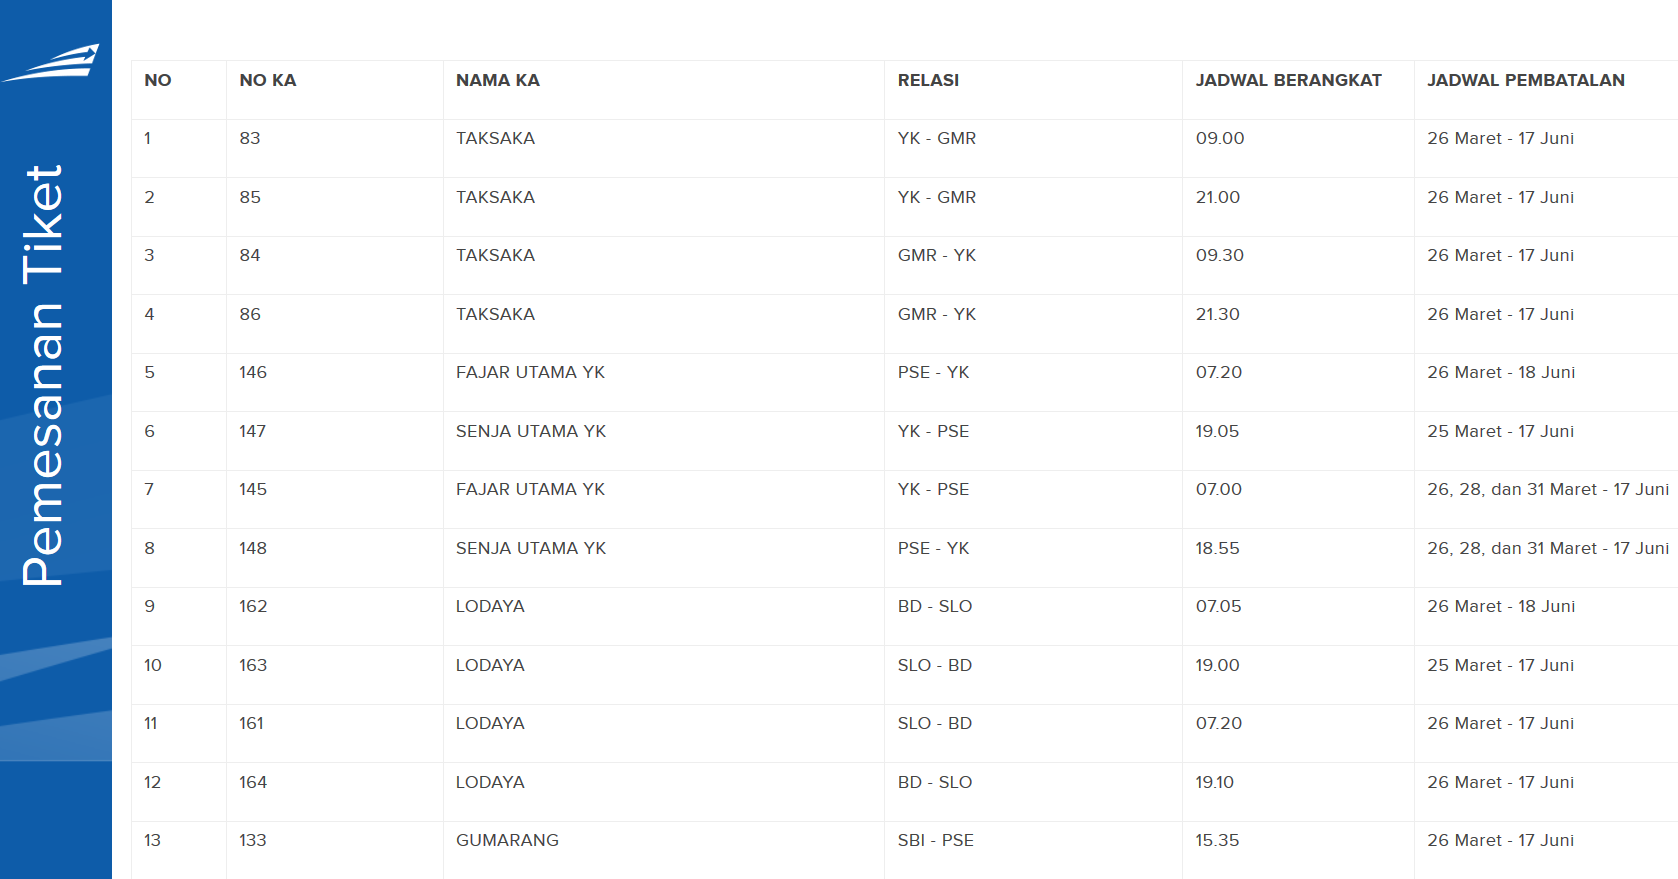Click SENJA UTAMA YK in row 6
The height and width of the screenshot is (879, 1678).
pyautogui.click(x=531, y=431)
